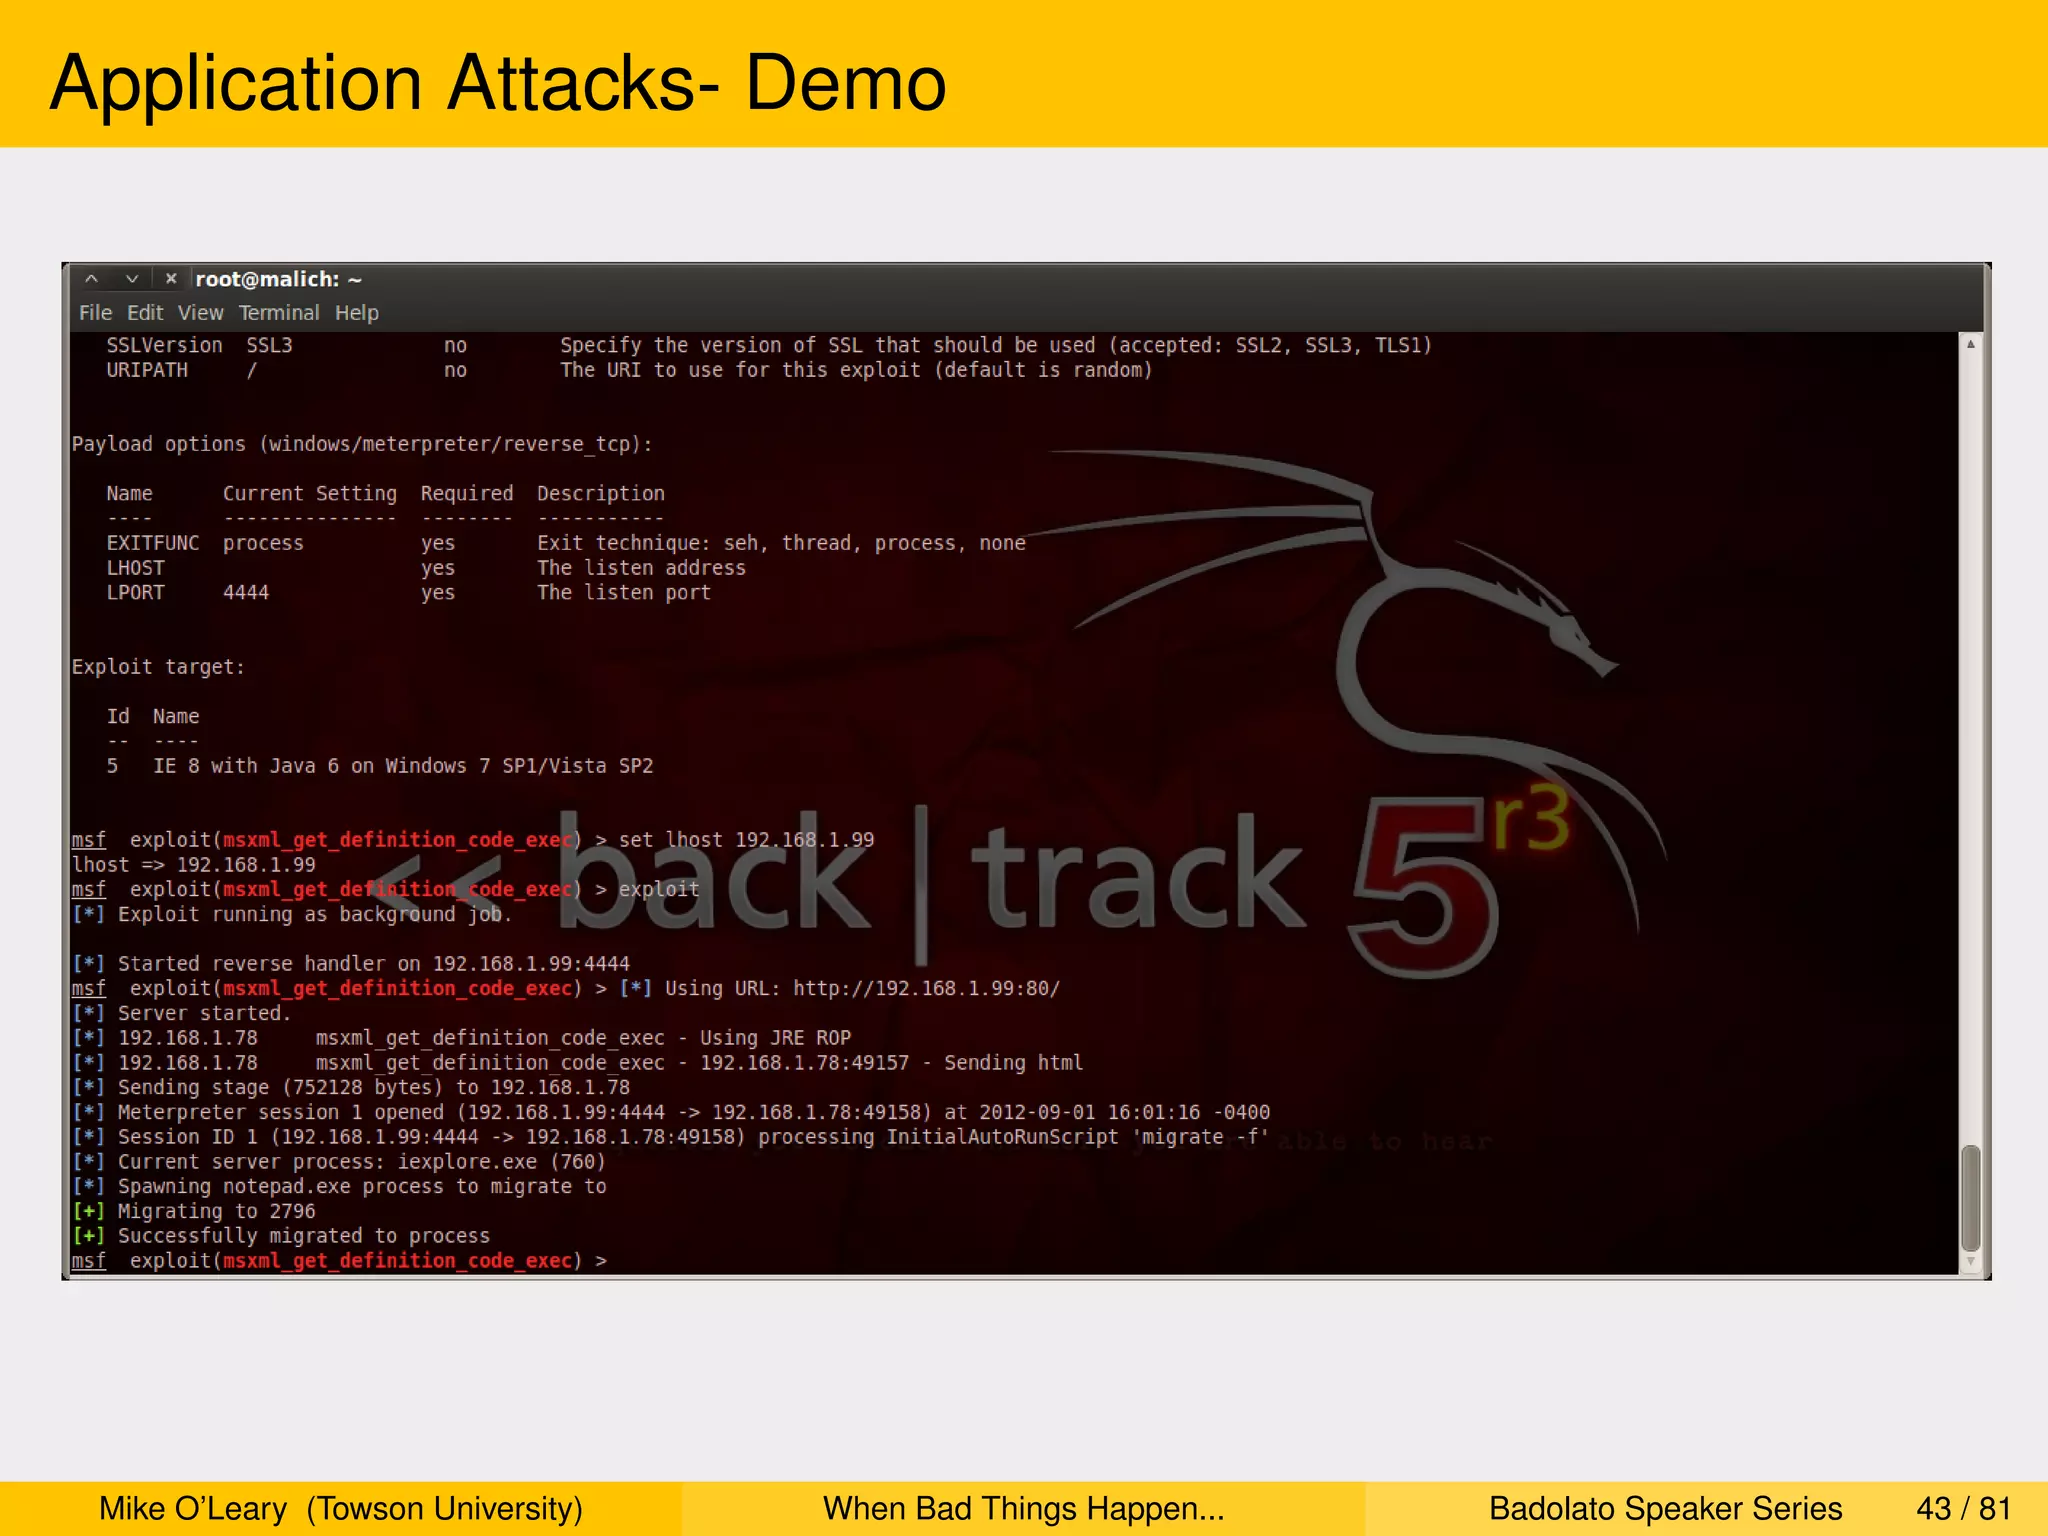Click the 'Migrating to 2796' line
This screenshot has width=2048, height=1536.
pos(193,1211)
